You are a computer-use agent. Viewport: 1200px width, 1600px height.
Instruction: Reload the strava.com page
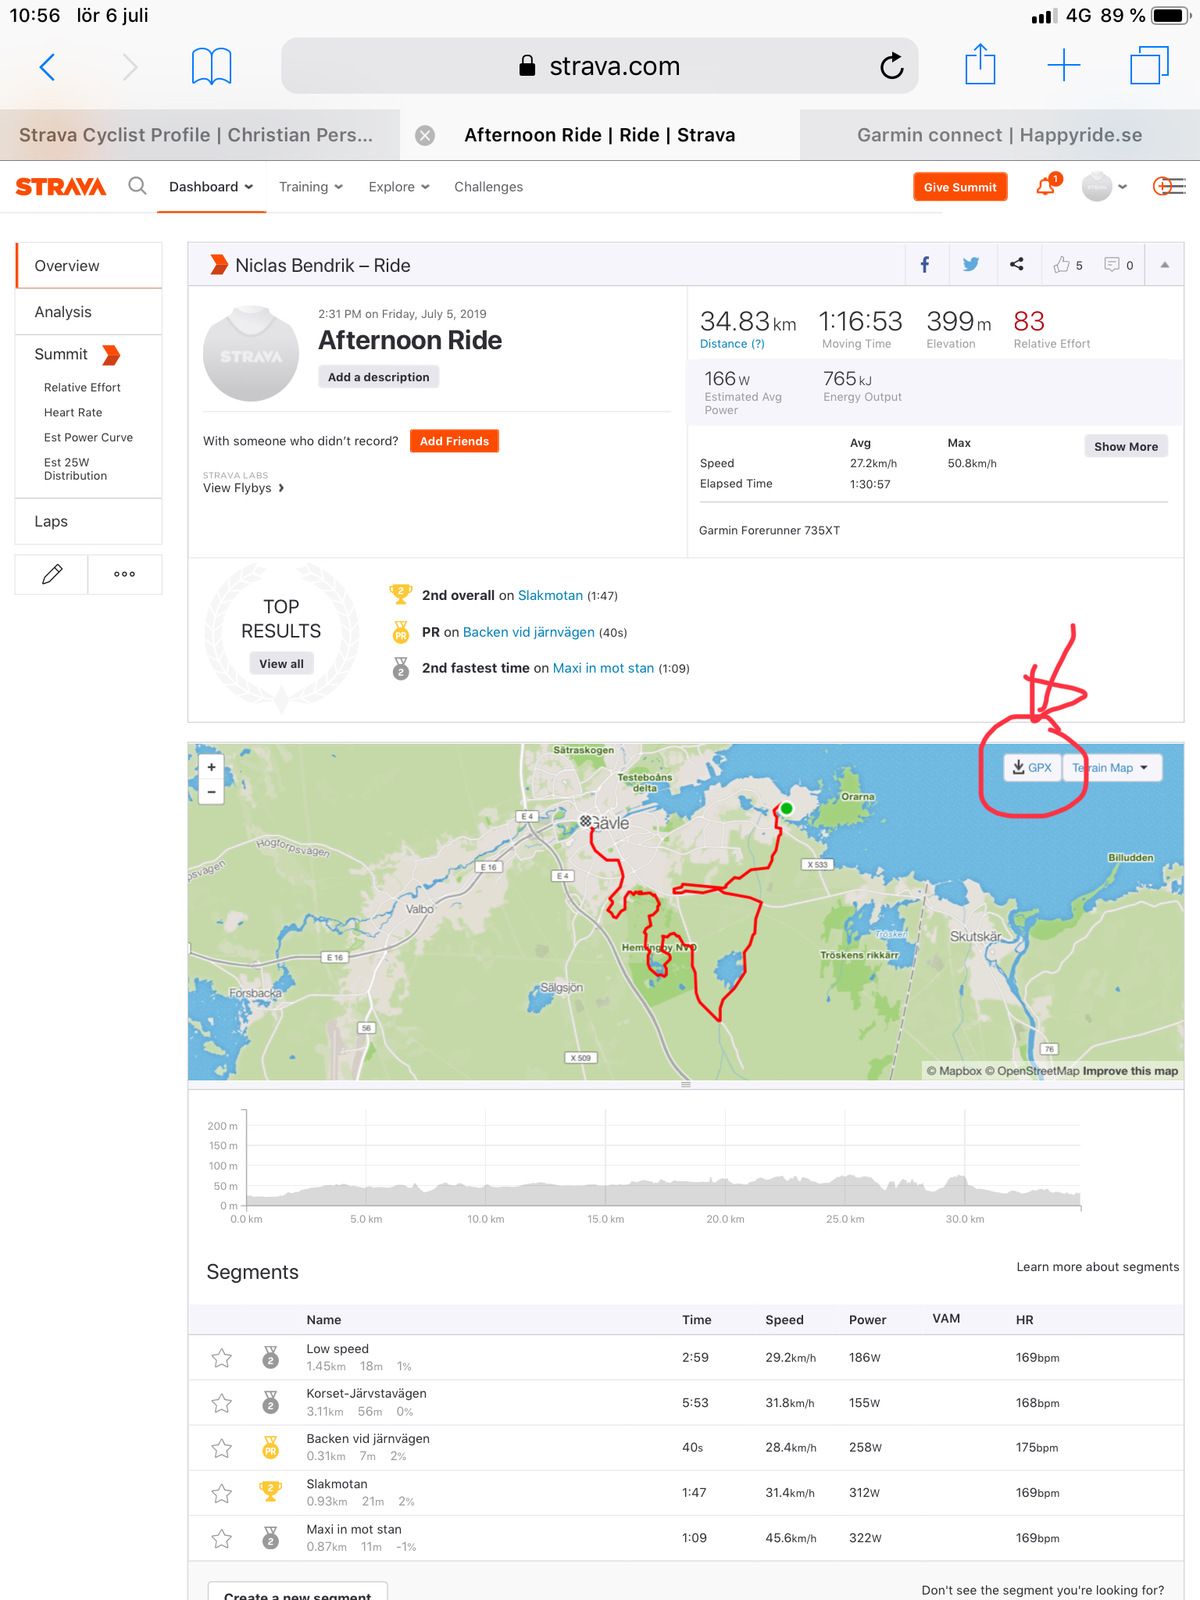891,66
